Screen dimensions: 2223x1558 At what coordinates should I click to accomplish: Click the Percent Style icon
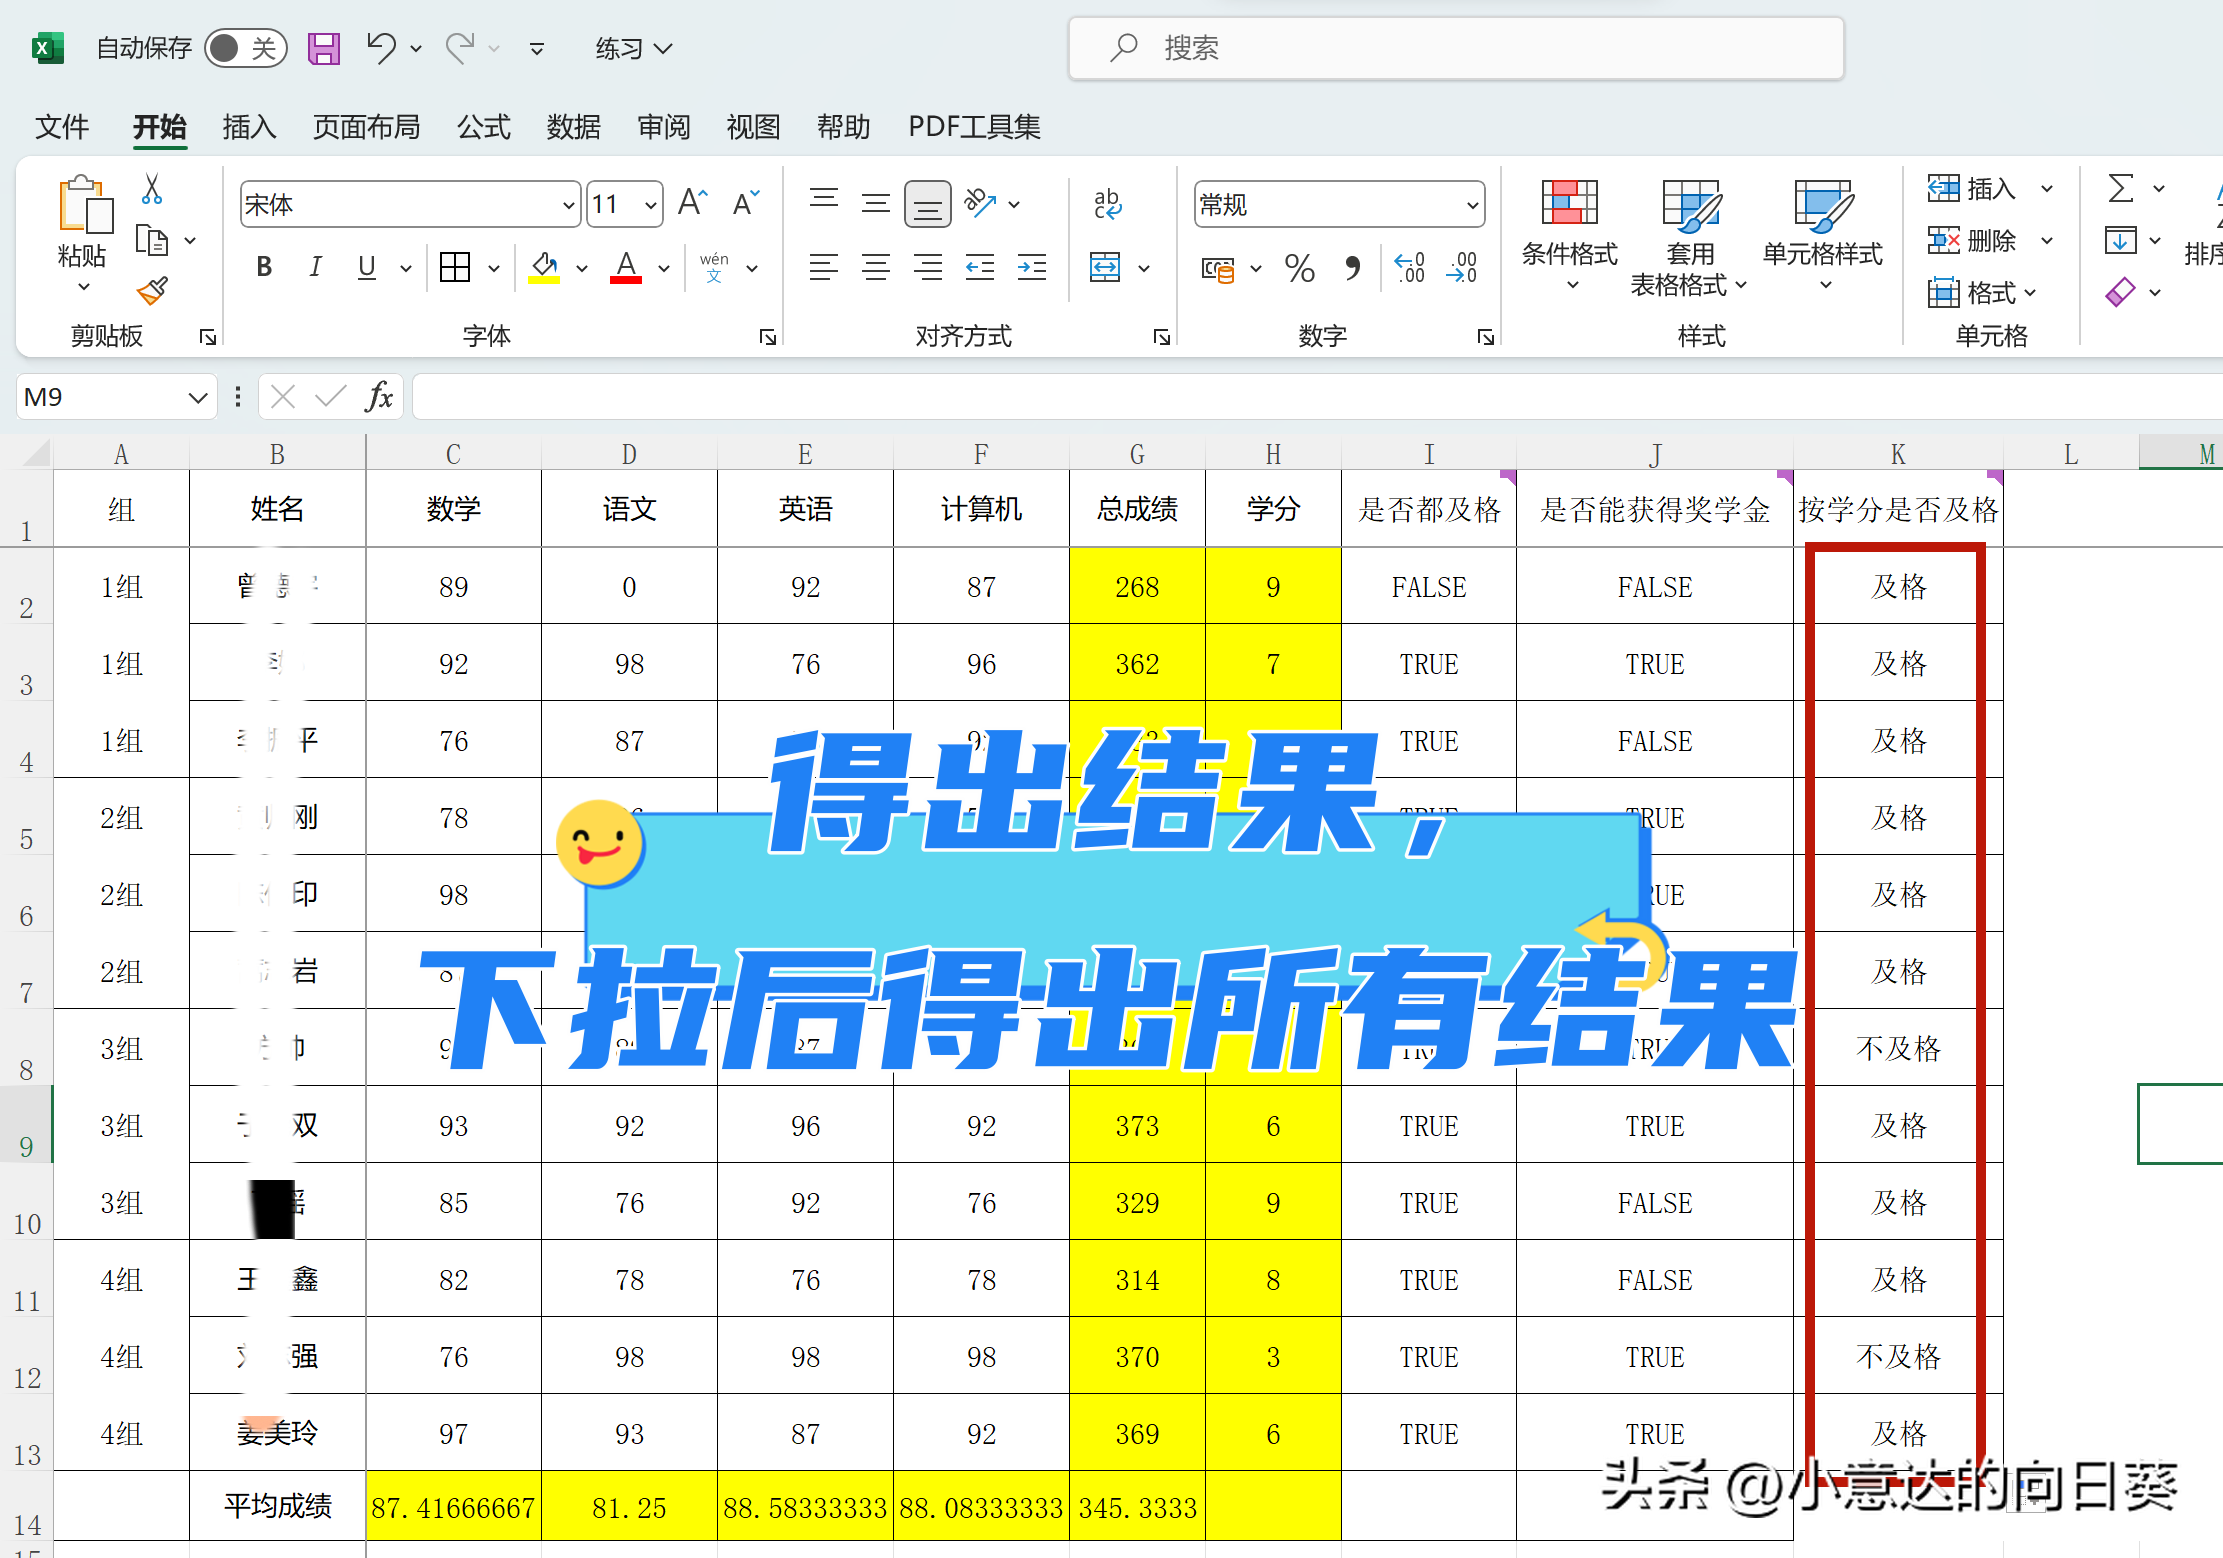pos(1300,268)
